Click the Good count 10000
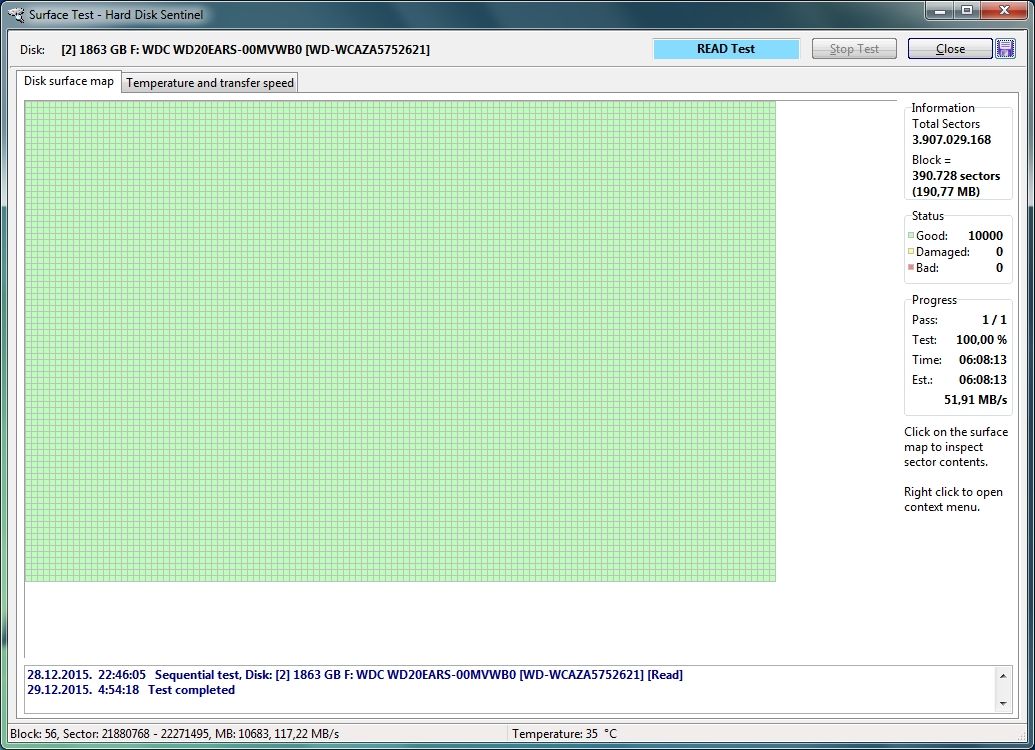1035x750 pixels. pos(985,236)
